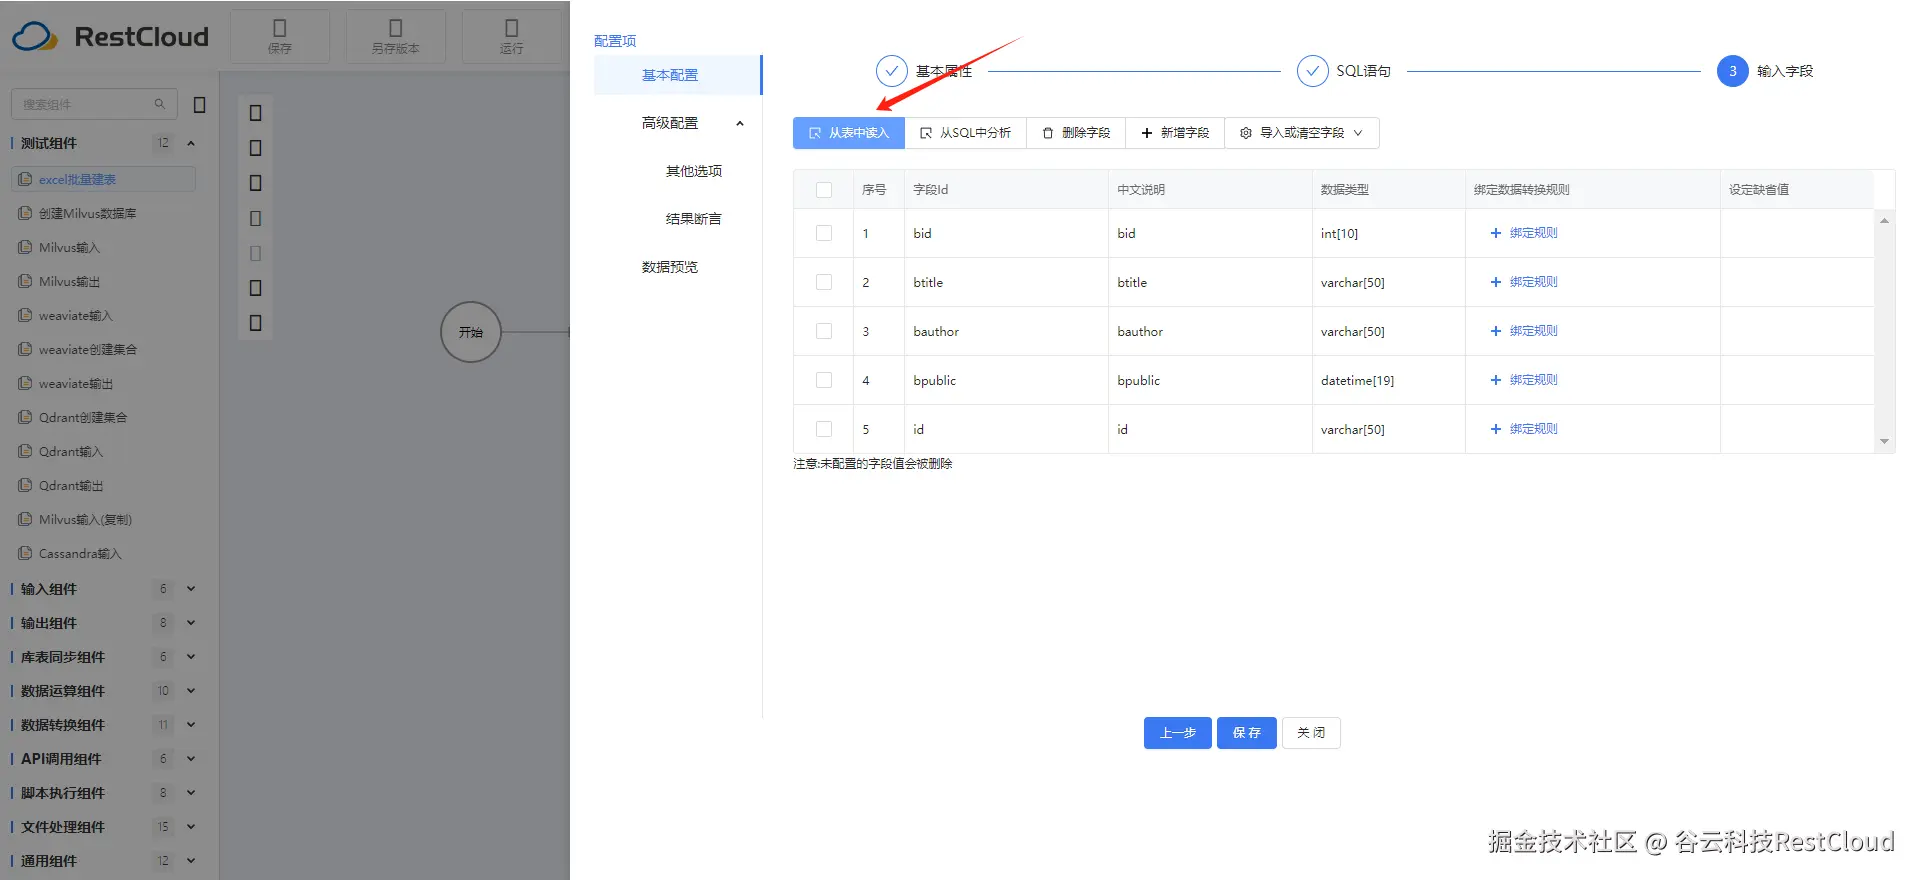The height and width of the screenshot is (880, 1920).
Task: Select weaviate输出 component icon
Action: 25,383
